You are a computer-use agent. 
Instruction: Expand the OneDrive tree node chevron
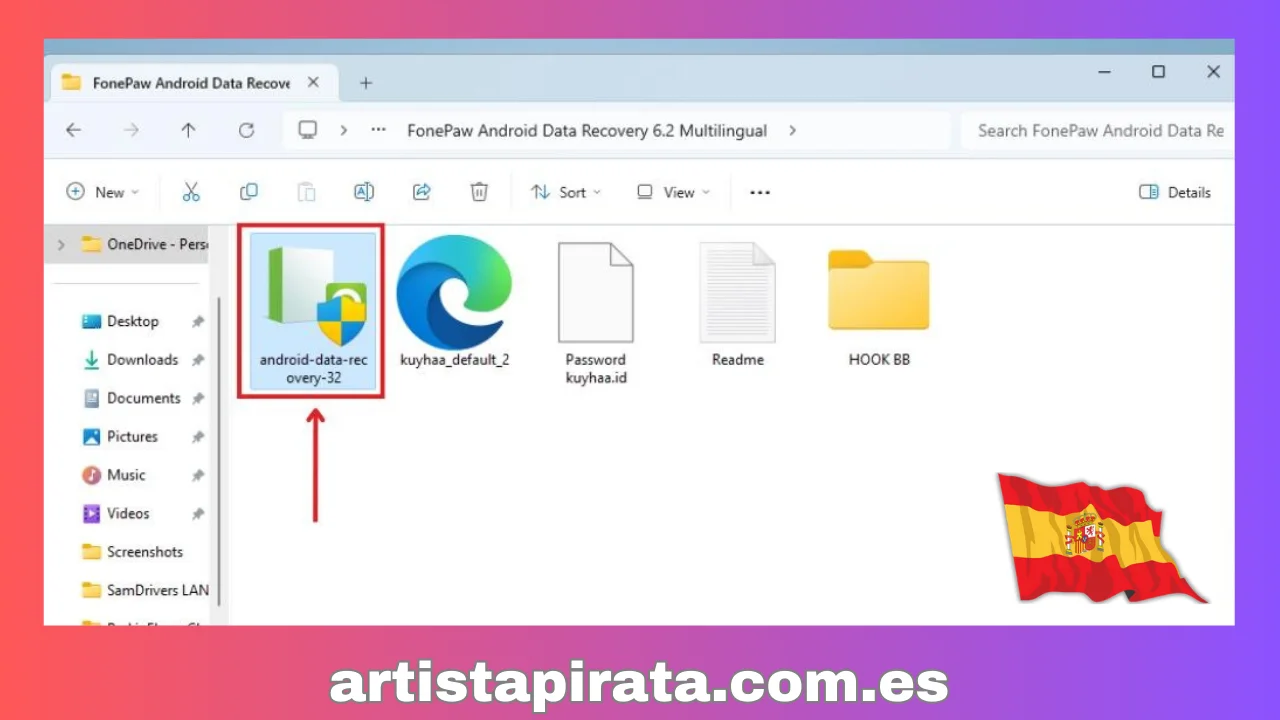[x=61, y=244]
